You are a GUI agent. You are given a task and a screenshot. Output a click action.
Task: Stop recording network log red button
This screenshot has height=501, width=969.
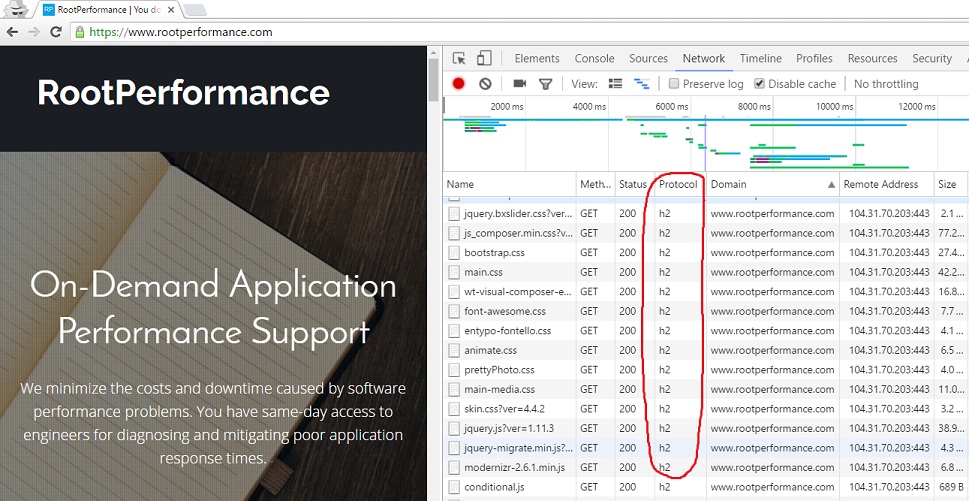coord(458,84)
